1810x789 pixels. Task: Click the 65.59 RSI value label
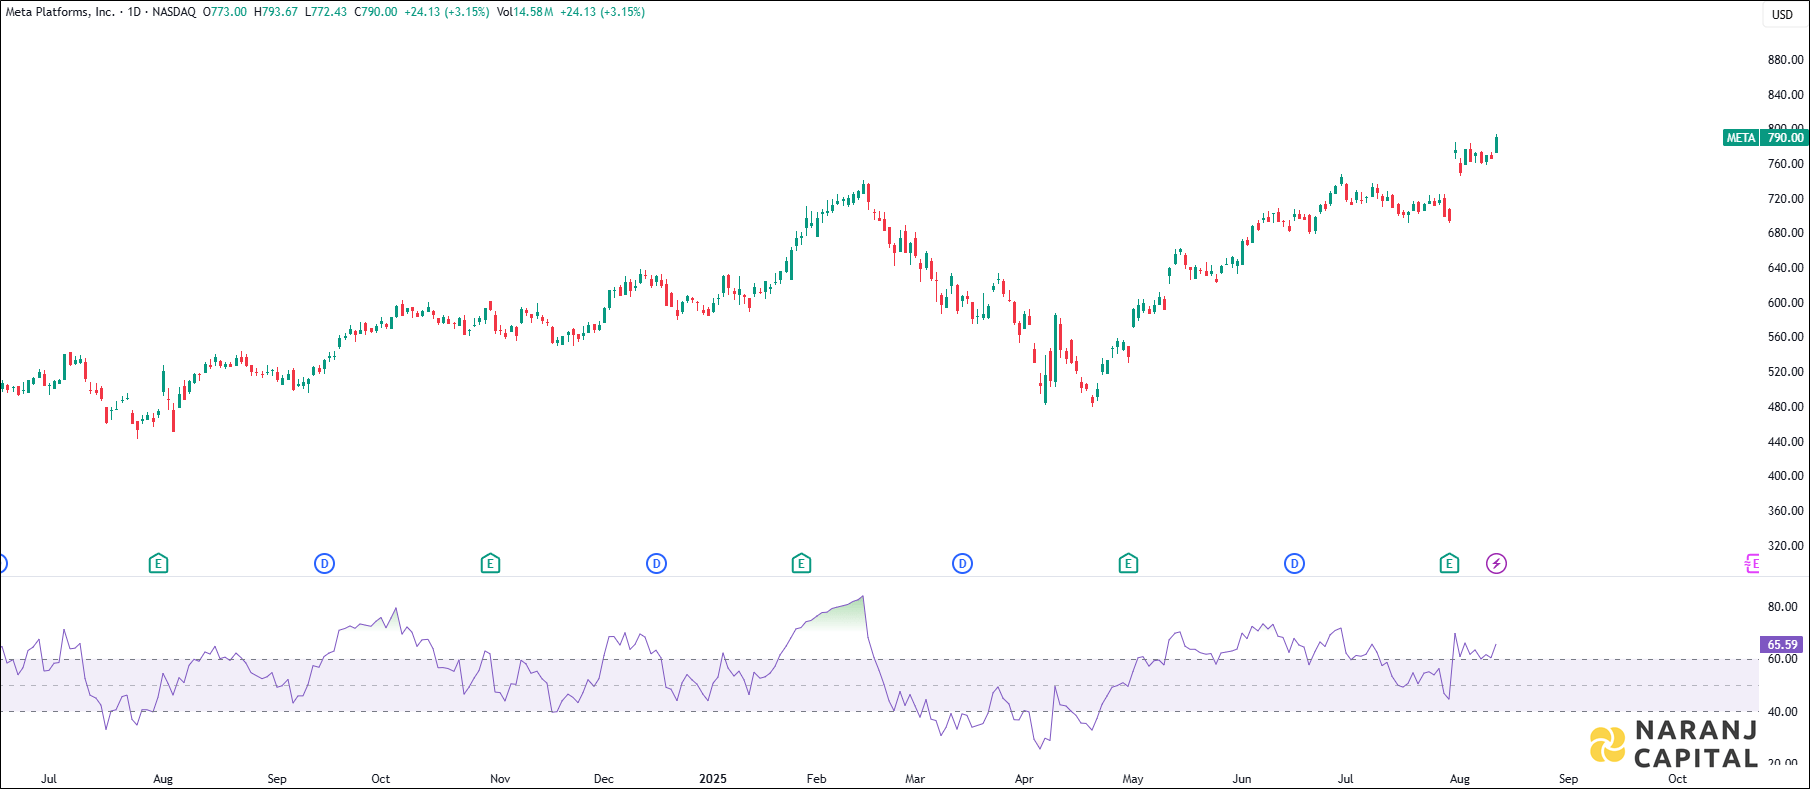(1783, 645)
